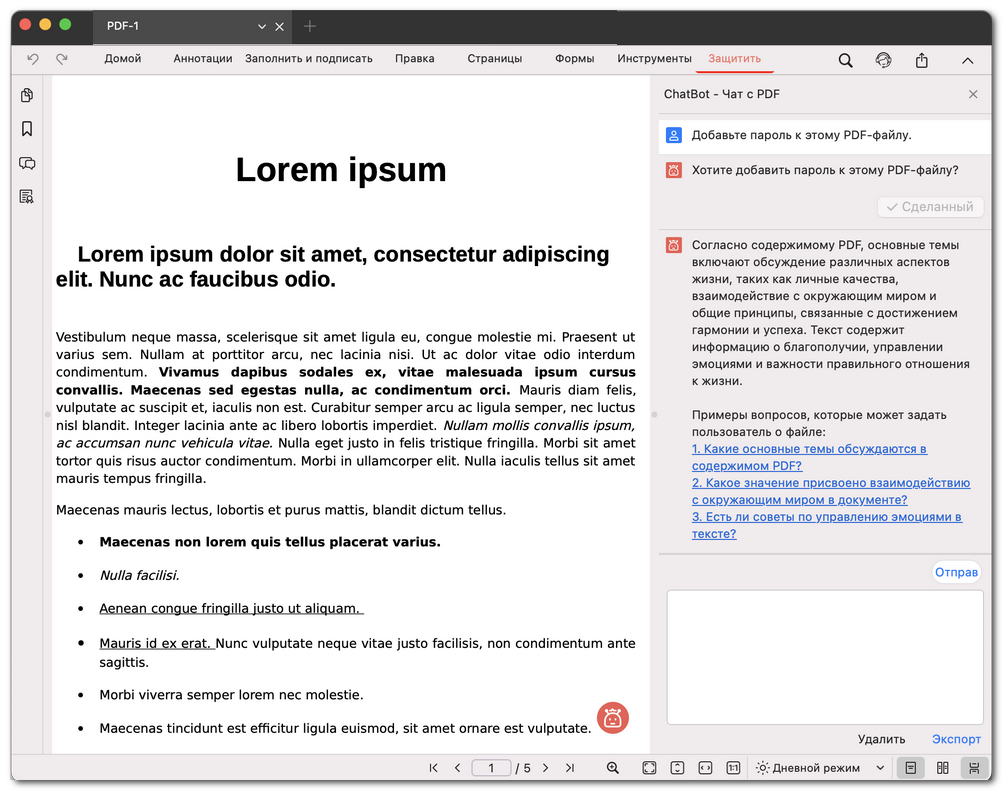Click the share icon in the toolbar
1003x791 pixels.
coord(921,60)
